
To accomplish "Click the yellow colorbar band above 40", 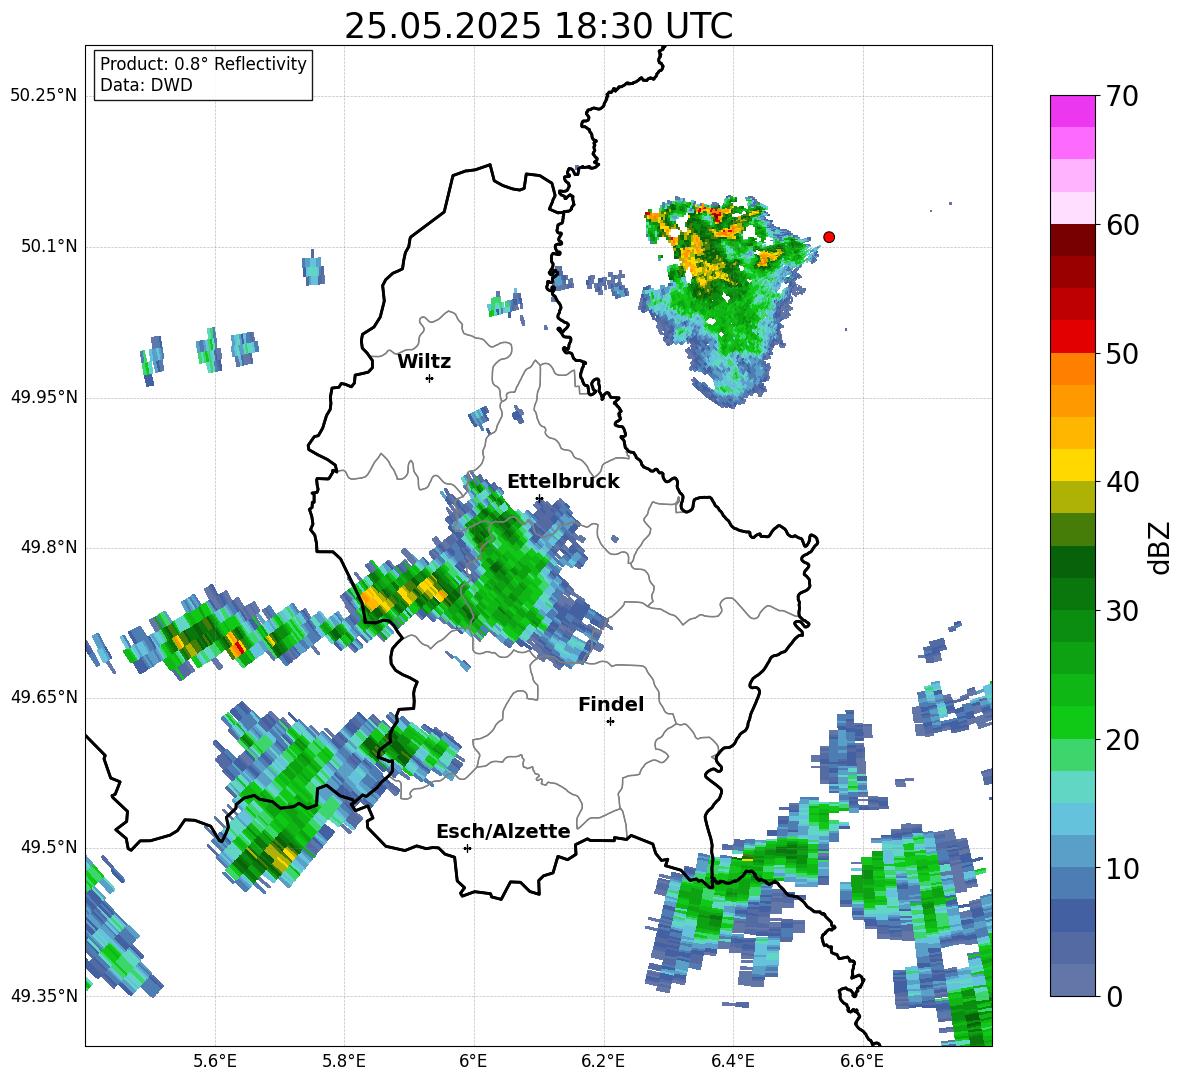I will point(1072,465).
